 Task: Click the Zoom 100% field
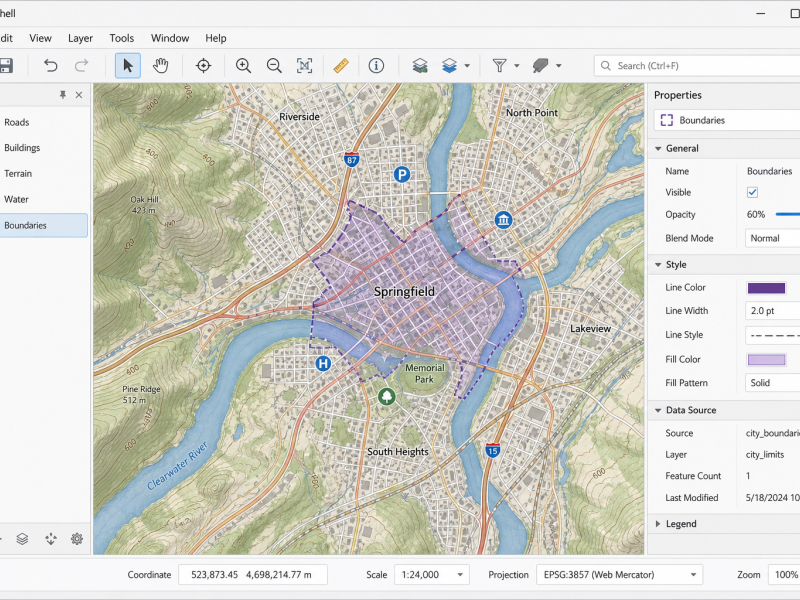(784, 574)
